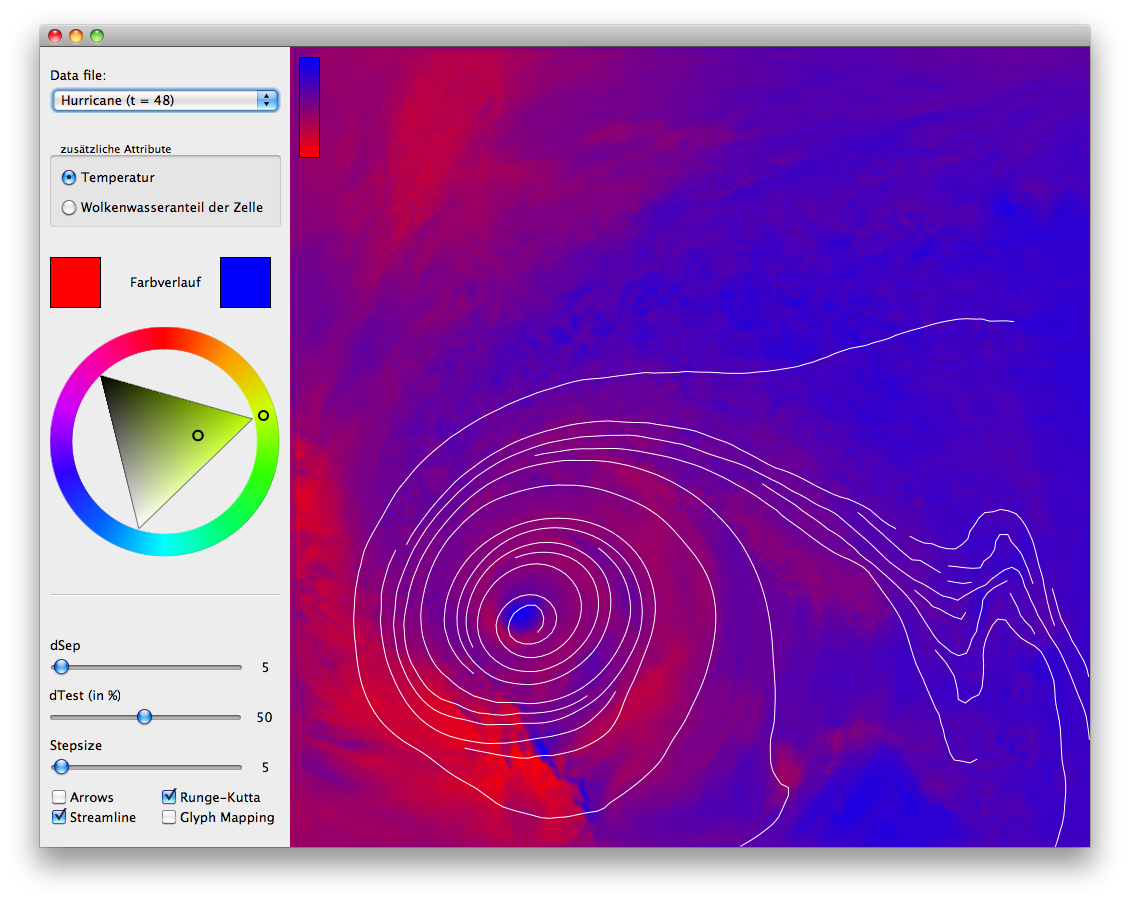Select the Temperatur radio button
1130x900 pixels.
pos(69,178)
